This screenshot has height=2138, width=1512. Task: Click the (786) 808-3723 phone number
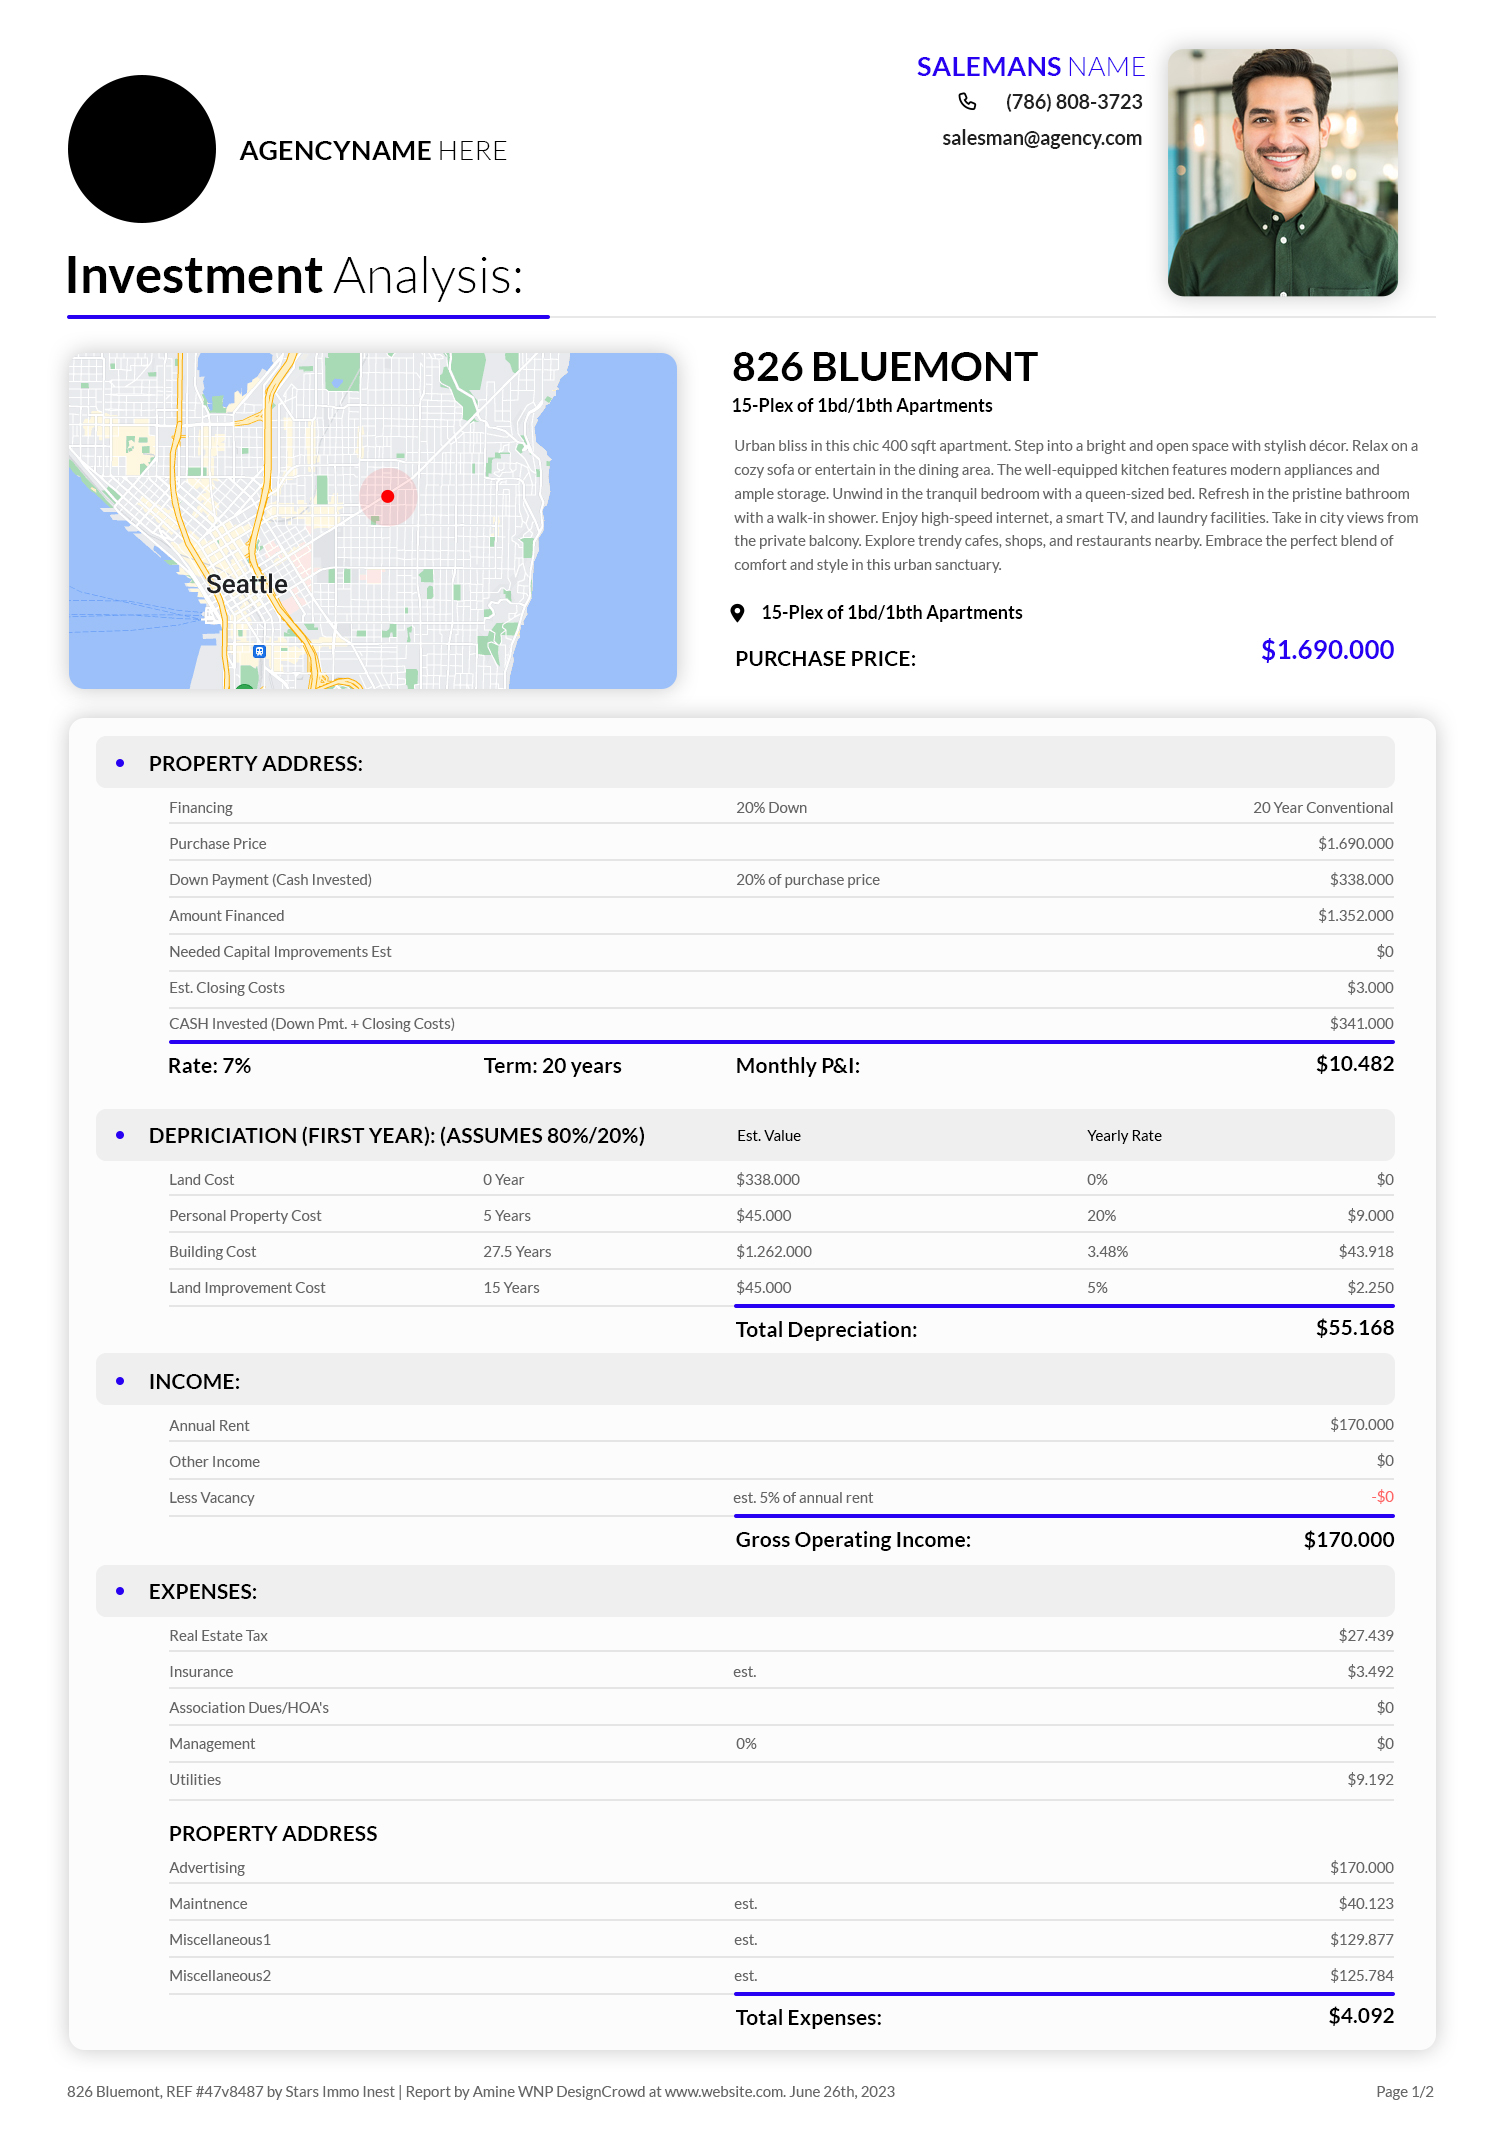point(1073,102)
